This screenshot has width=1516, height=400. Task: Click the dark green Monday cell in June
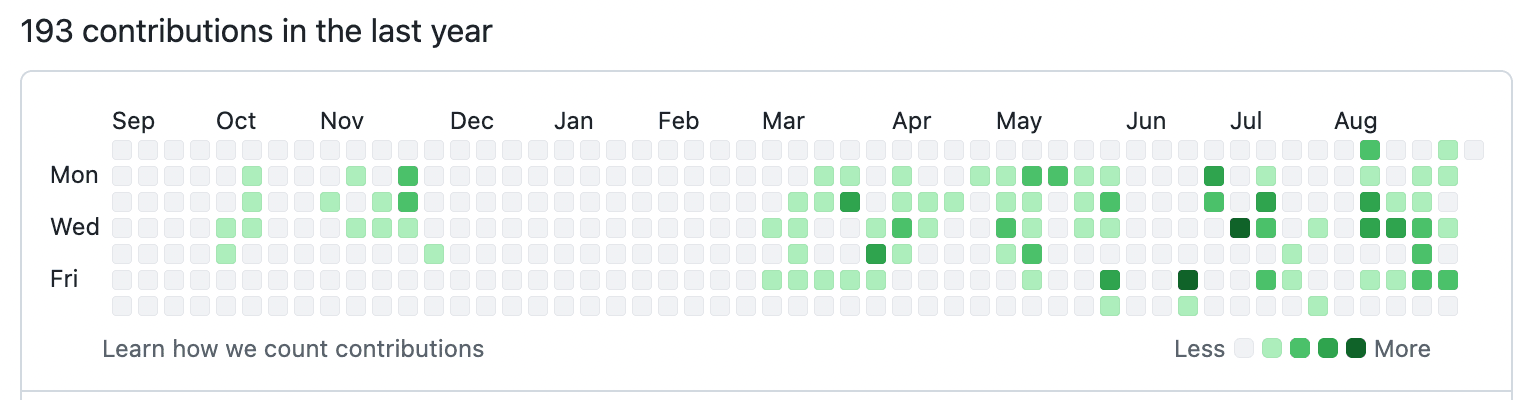click(x=1214, y=176)
